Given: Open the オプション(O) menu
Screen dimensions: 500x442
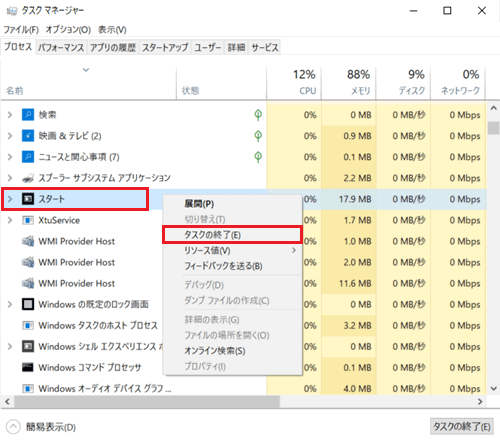Looking at the screenshot, I should (68, 30).
